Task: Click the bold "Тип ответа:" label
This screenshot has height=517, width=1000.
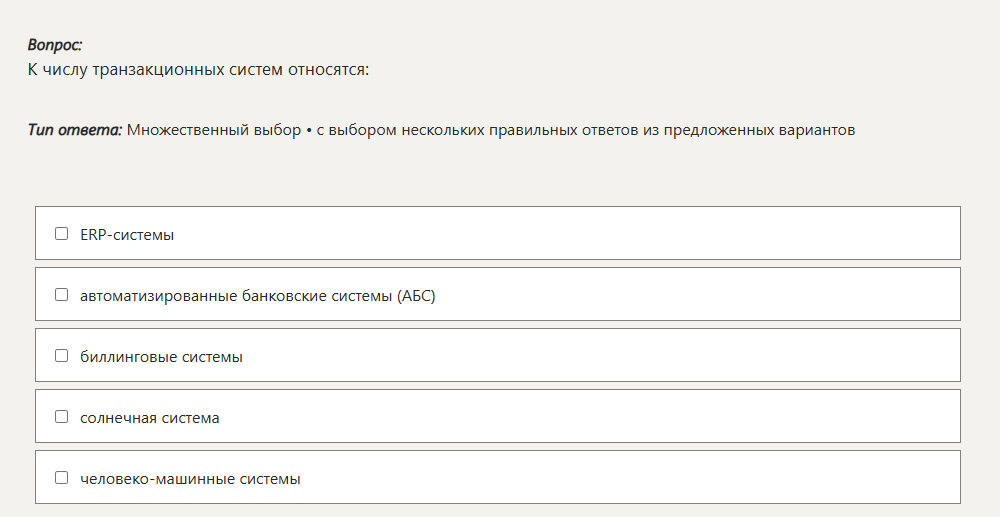Action: coord(75,130)
